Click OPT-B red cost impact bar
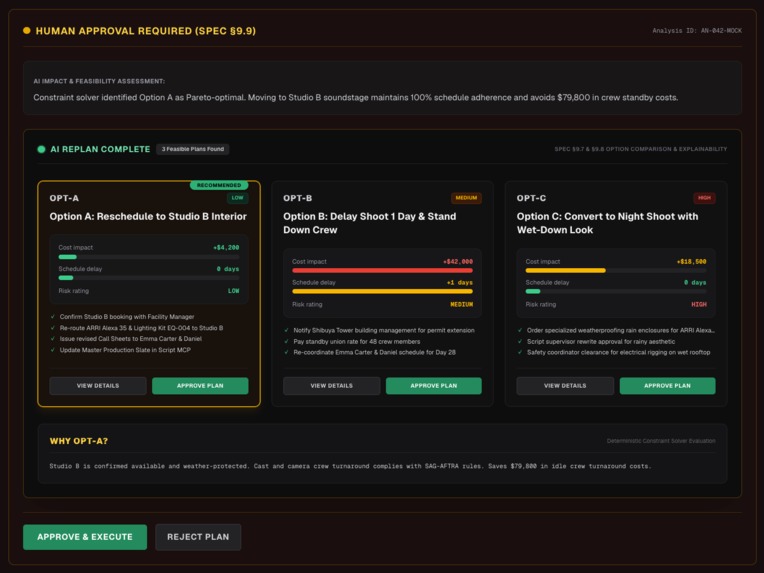The width and height of the screenshot is (764, 573). (382, 270)
